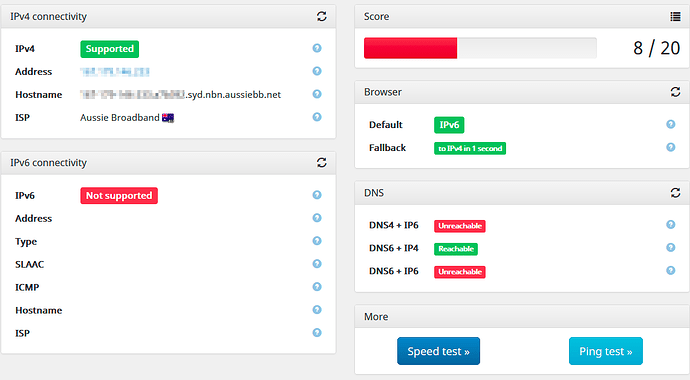Click the blurred IPv4 address value

coord(115,72)
